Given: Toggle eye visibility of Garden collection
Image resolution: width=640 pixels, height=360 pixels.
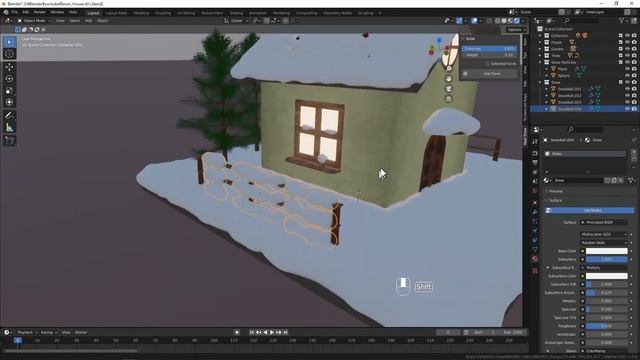Looking at the screenshot, I should 627,49.
